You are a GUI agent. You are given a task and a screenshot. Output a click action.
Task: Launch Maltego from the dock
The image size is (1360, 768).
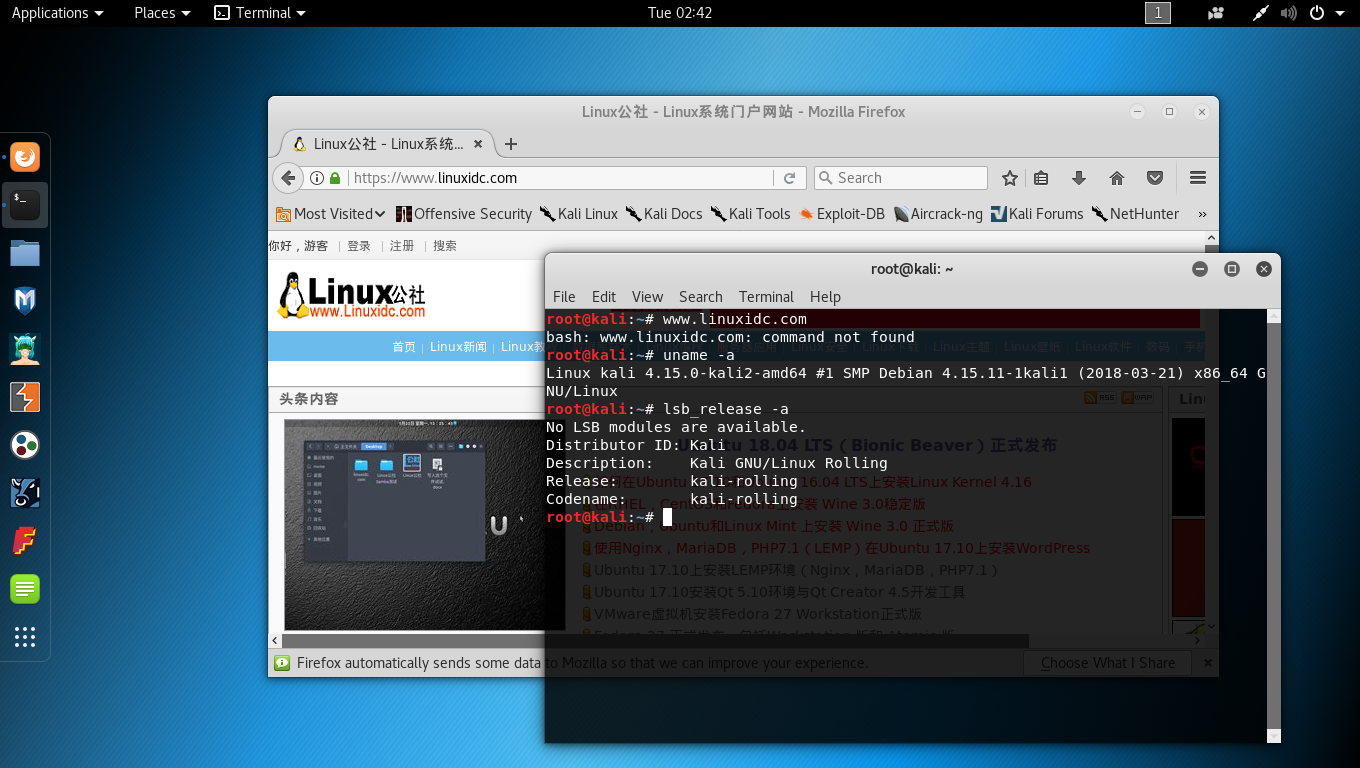click(25, 445)
